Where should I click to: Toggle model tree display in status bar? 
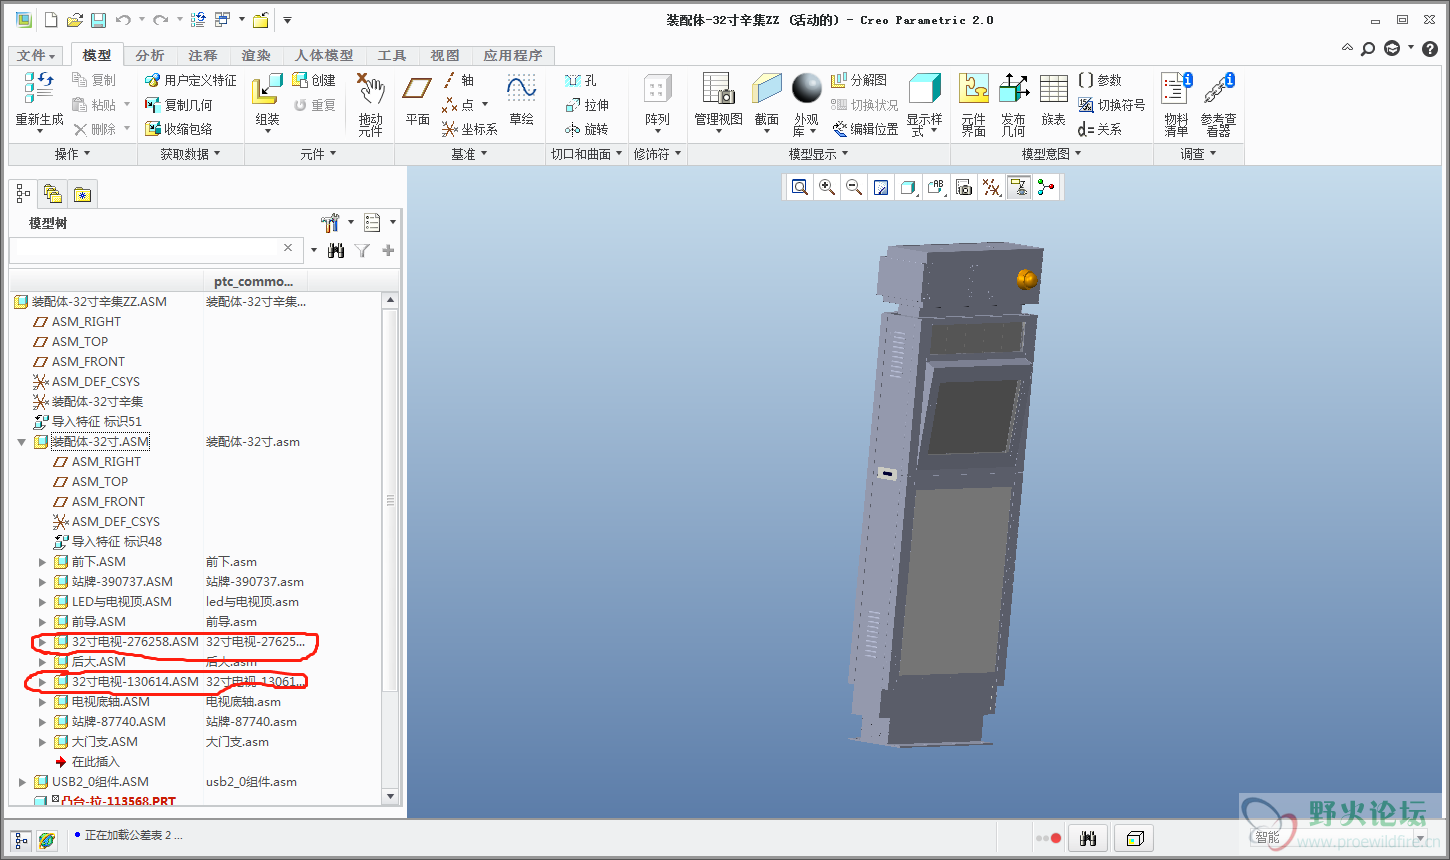(21, 840)
